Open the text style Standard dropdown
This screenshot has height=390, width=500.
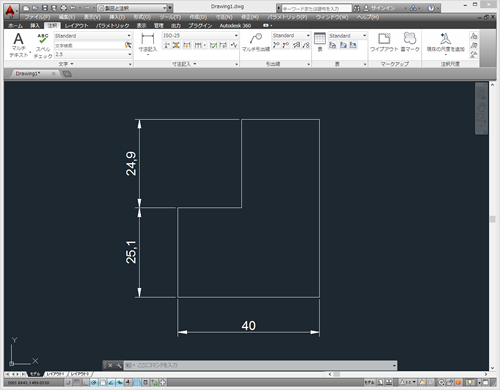pyautogui.click(x=93, y=36)
